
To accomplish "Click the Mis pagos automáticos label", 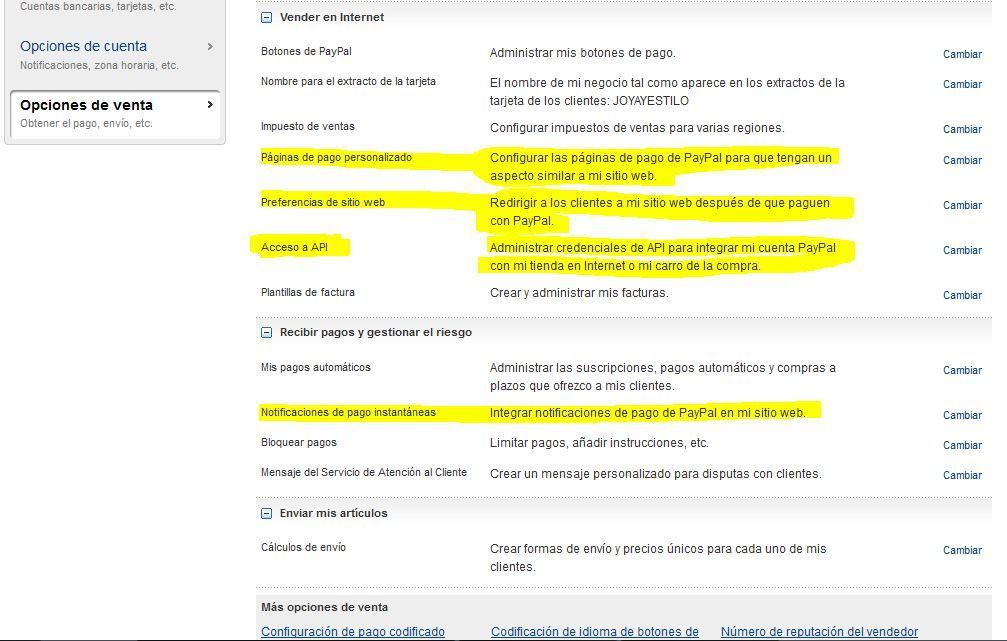I will click(x=315, y=367).
